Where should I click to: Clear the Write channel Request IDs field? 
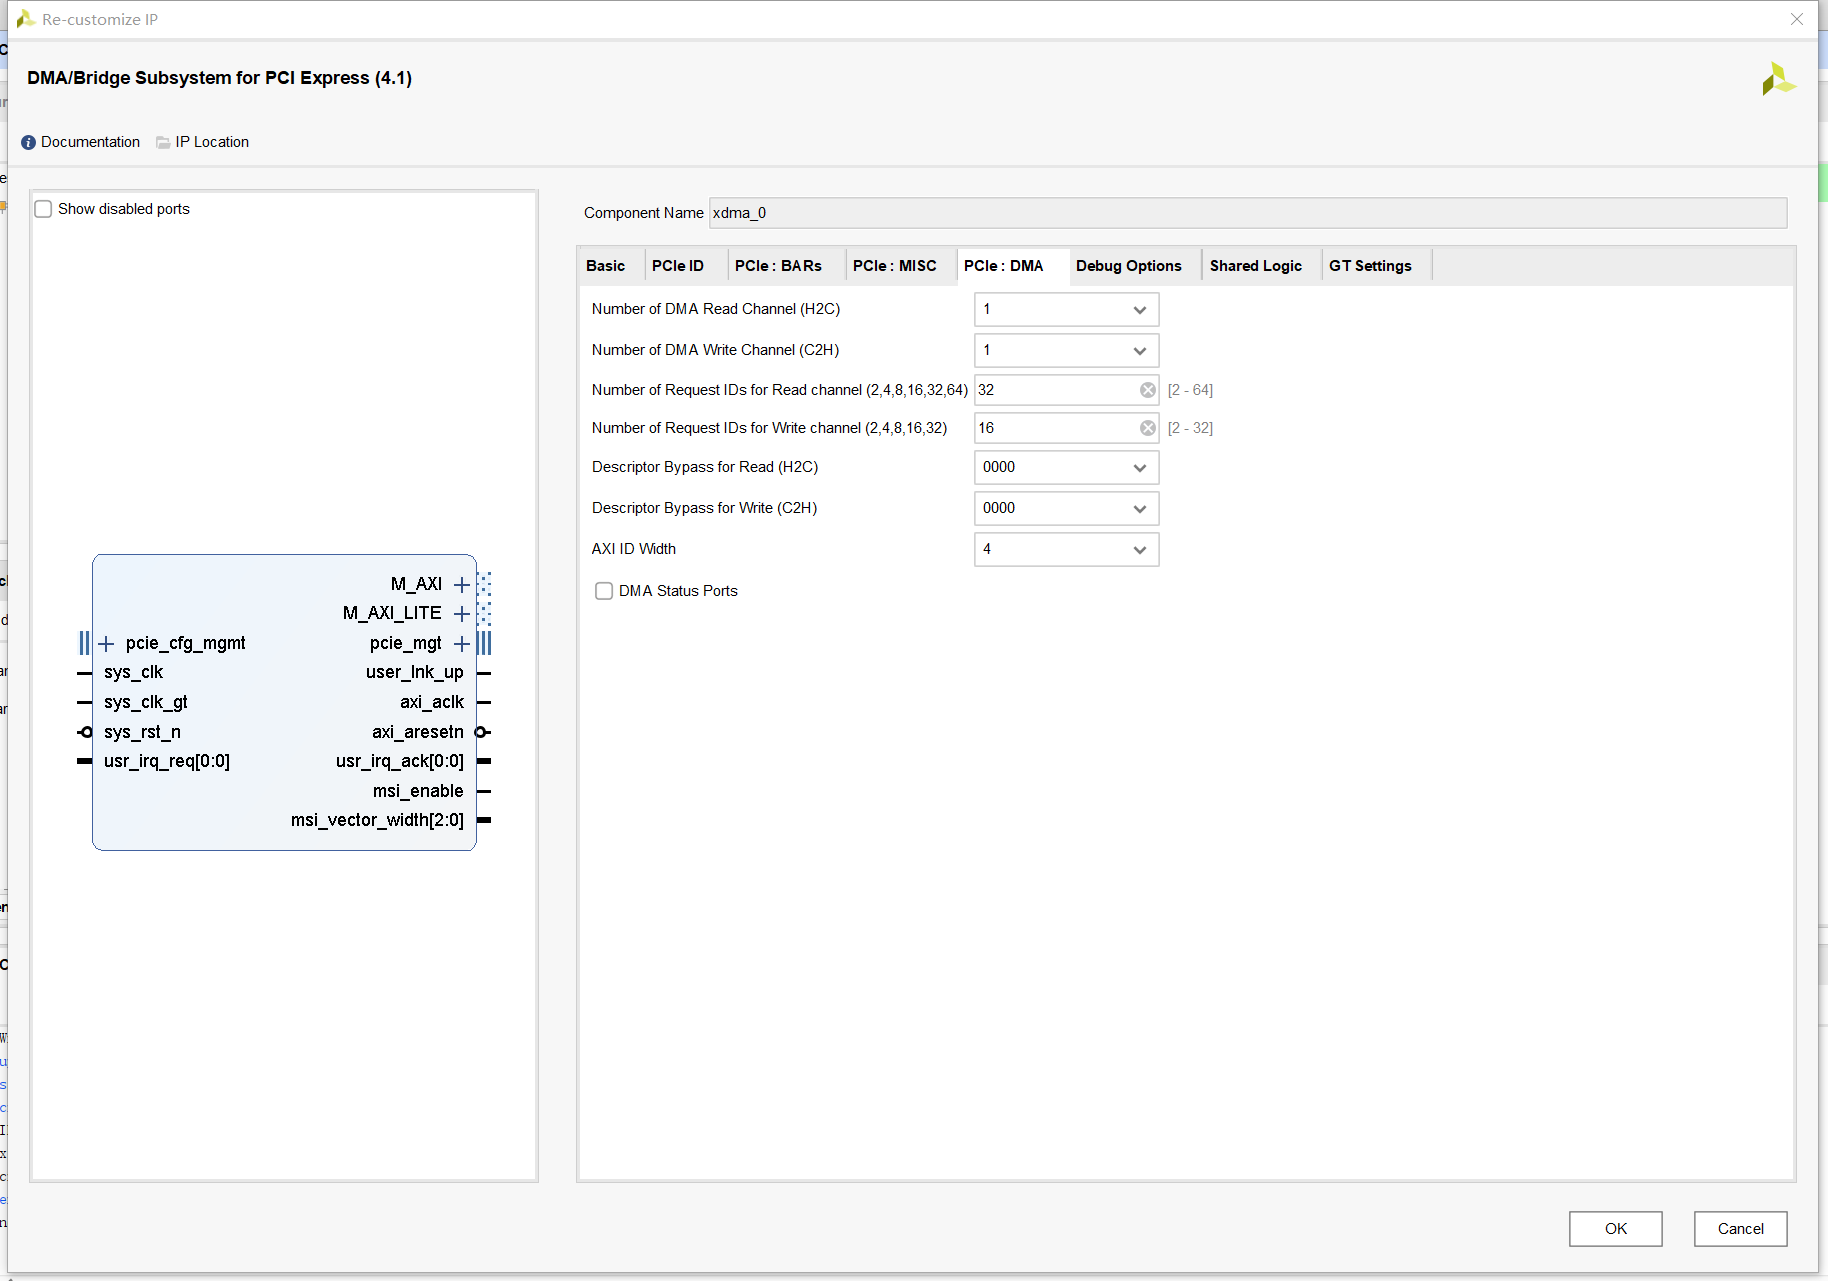pyautogui.click(x=1147, y=428)
